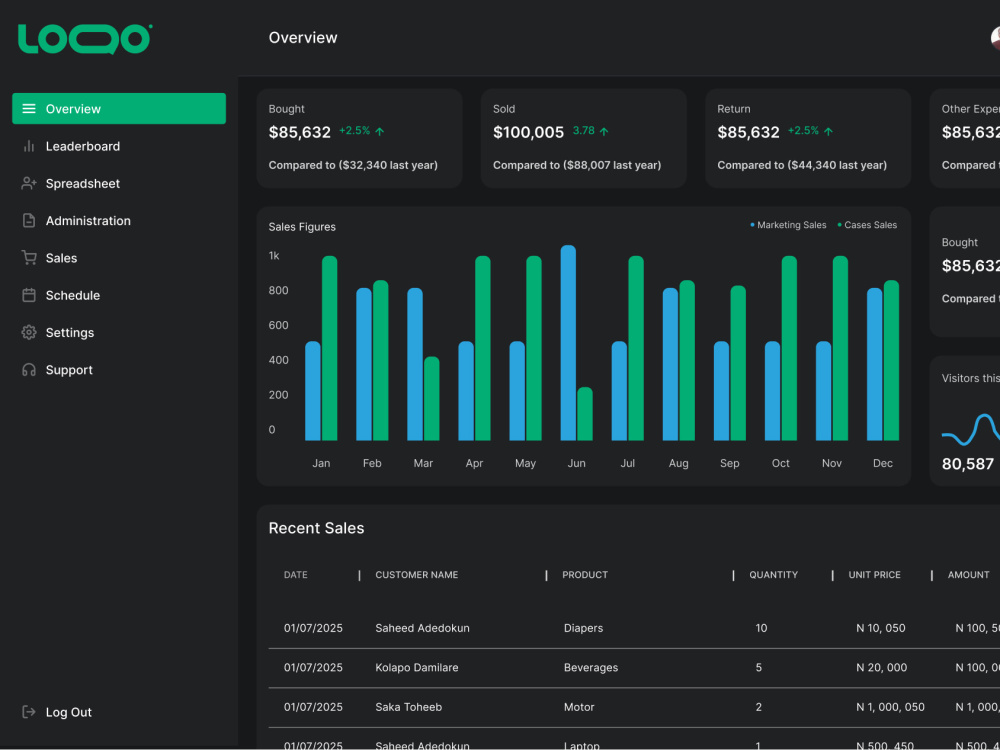Sort by the DATE column header
The image size is (1000, 750).
(296, 575)
